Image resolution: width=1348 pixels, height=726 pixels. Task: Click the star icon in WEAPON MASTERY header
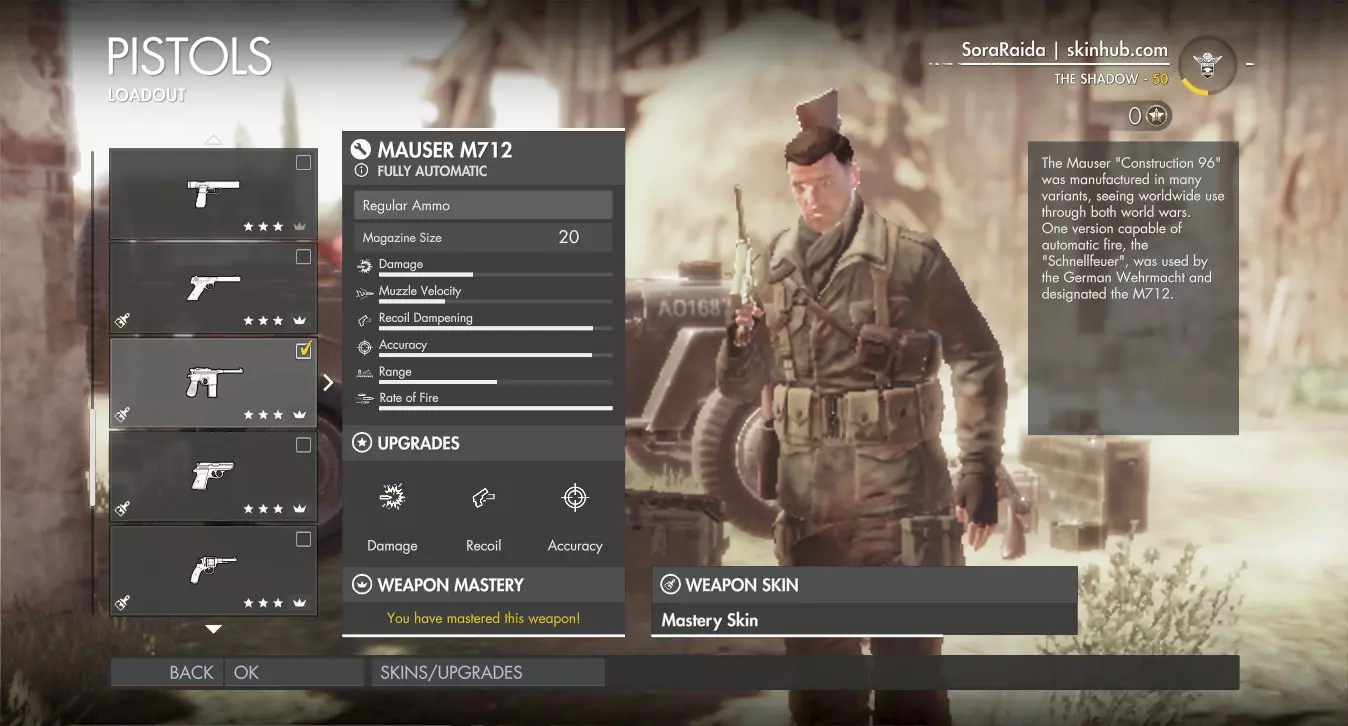pyautogui.click(x=361, y=585)
